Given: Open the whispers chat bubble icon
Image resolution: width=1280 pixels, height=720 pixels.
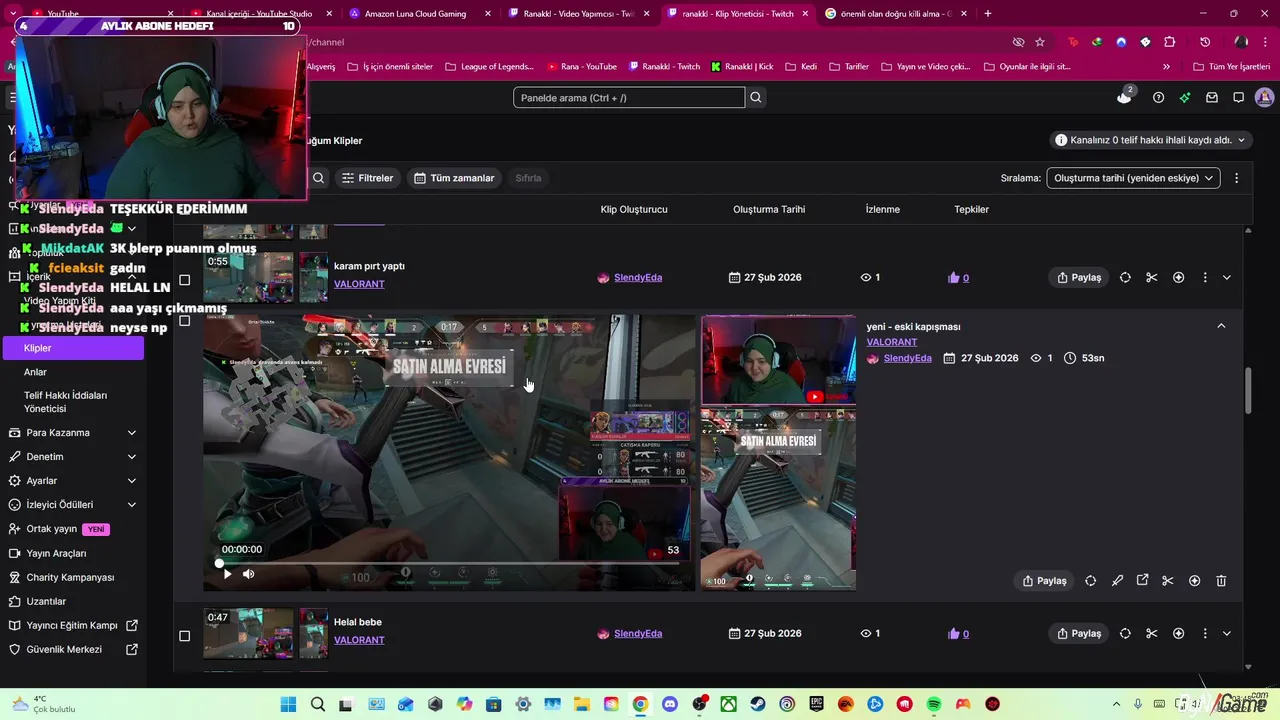Looking at the screenshot, I should point(1238,97).
